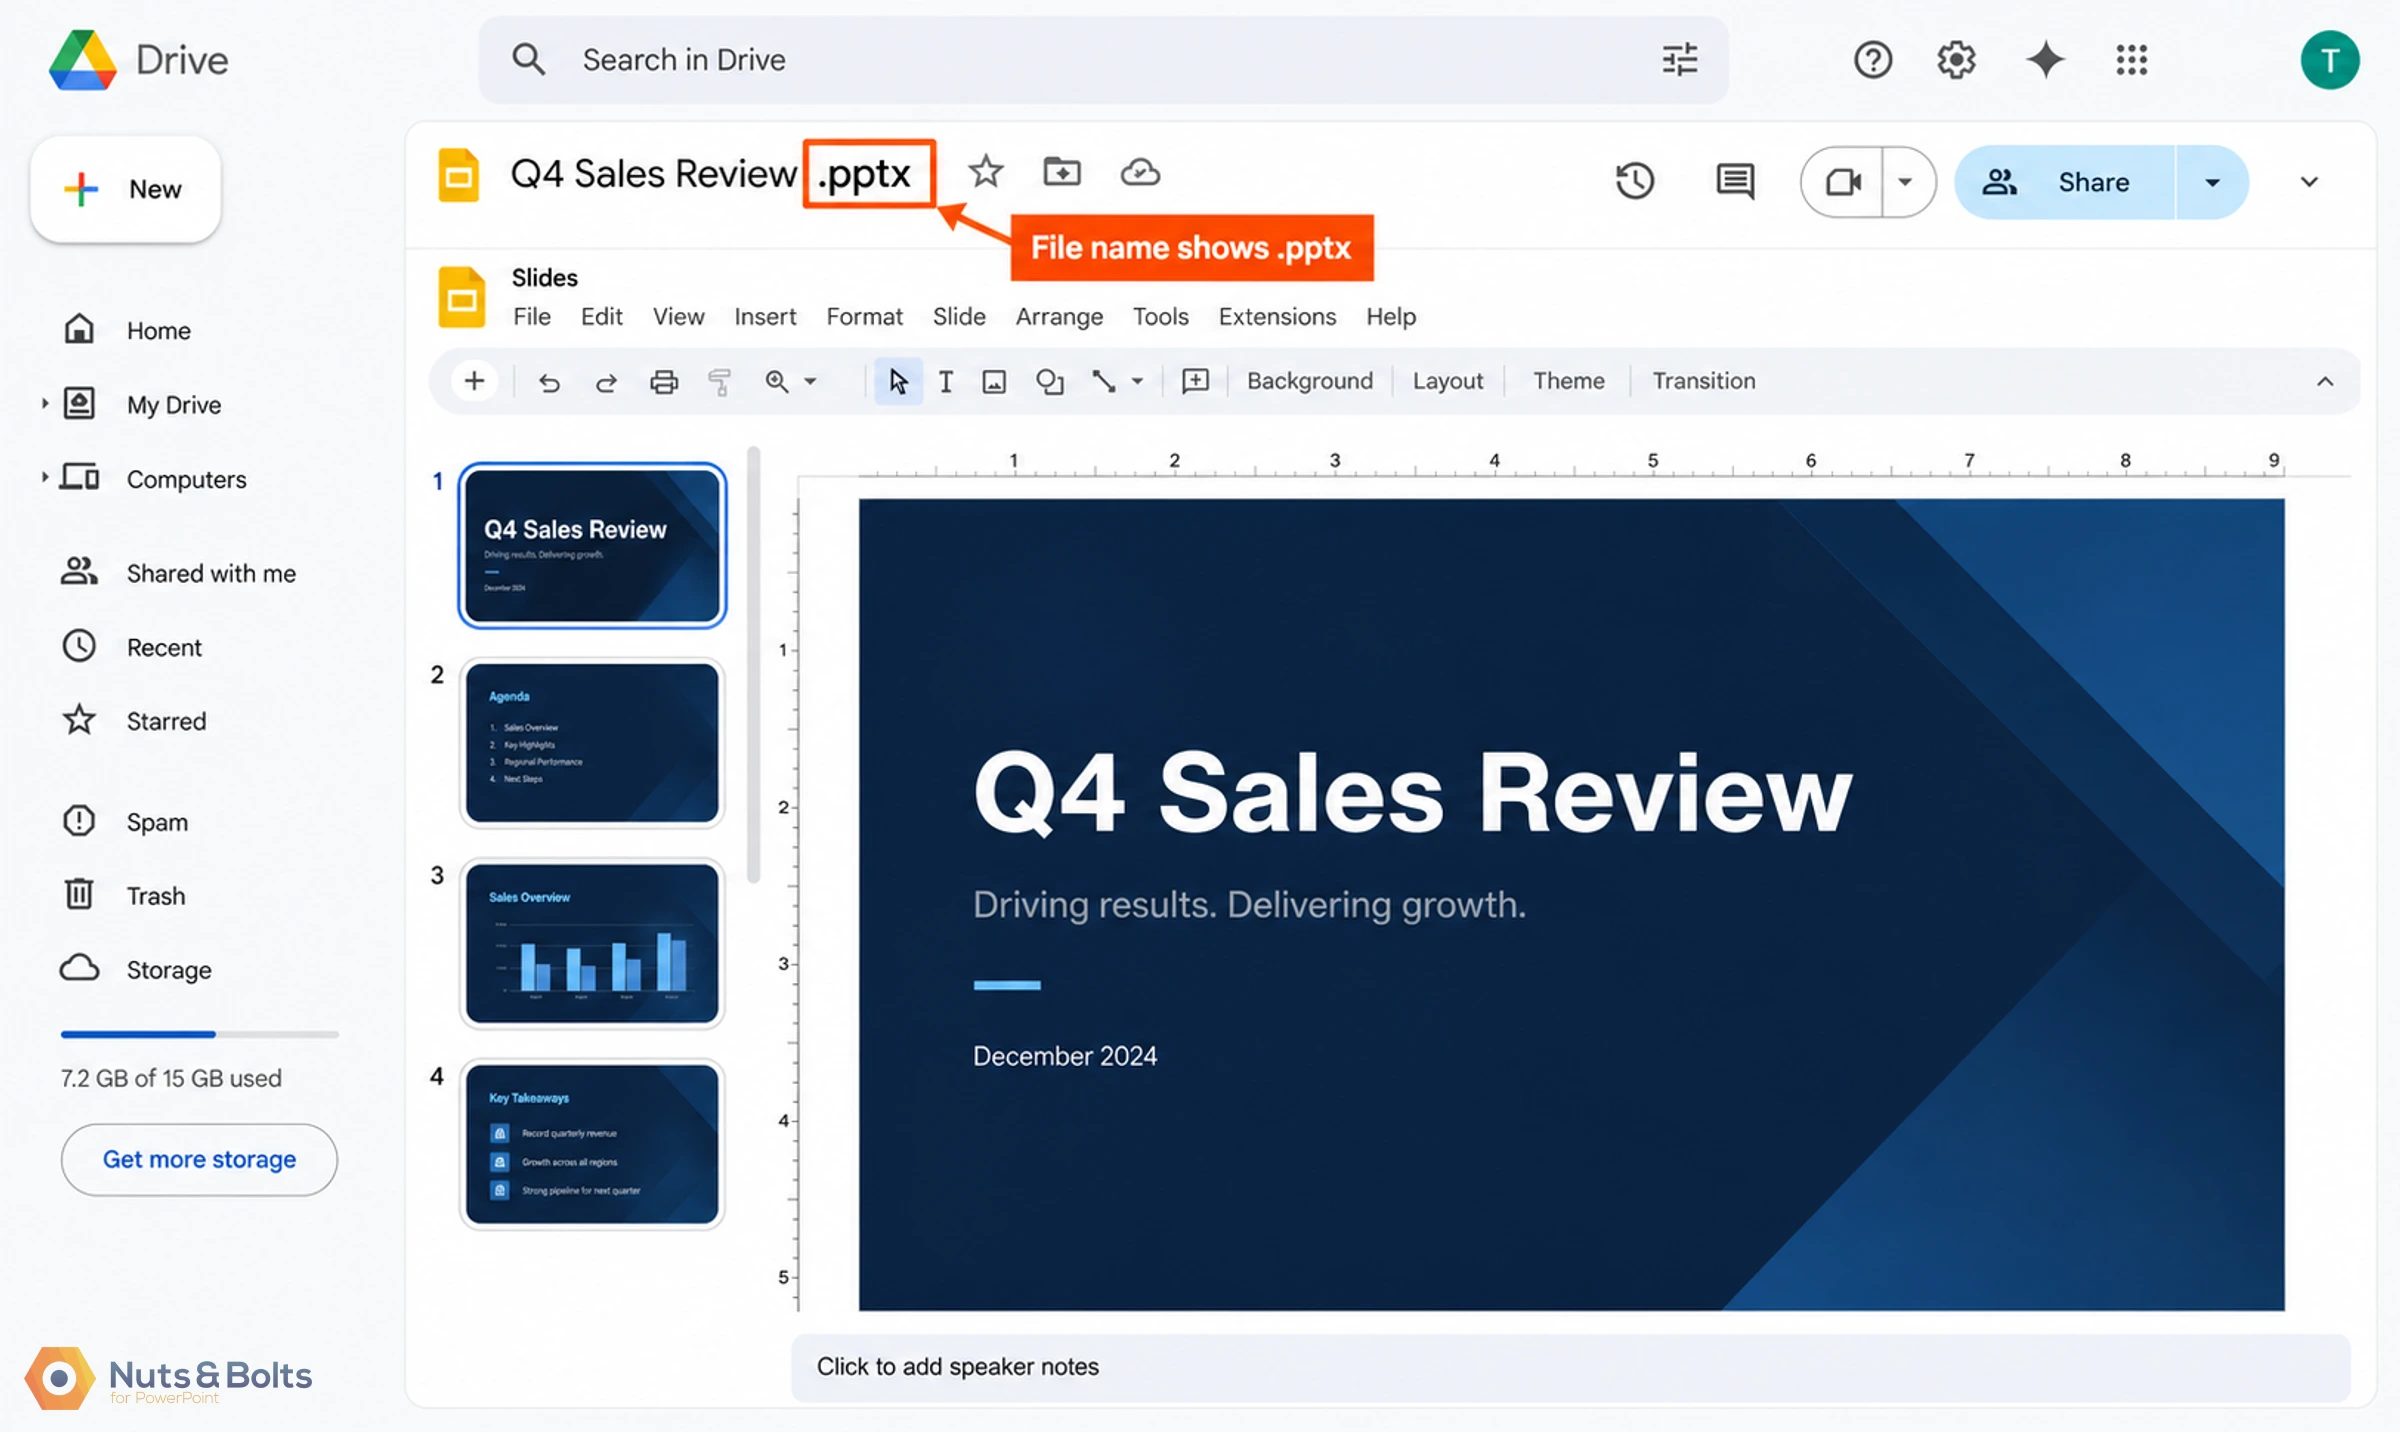Open the Format menu
This screenshot has width=2400, height=1432.
tap(864, 317)
